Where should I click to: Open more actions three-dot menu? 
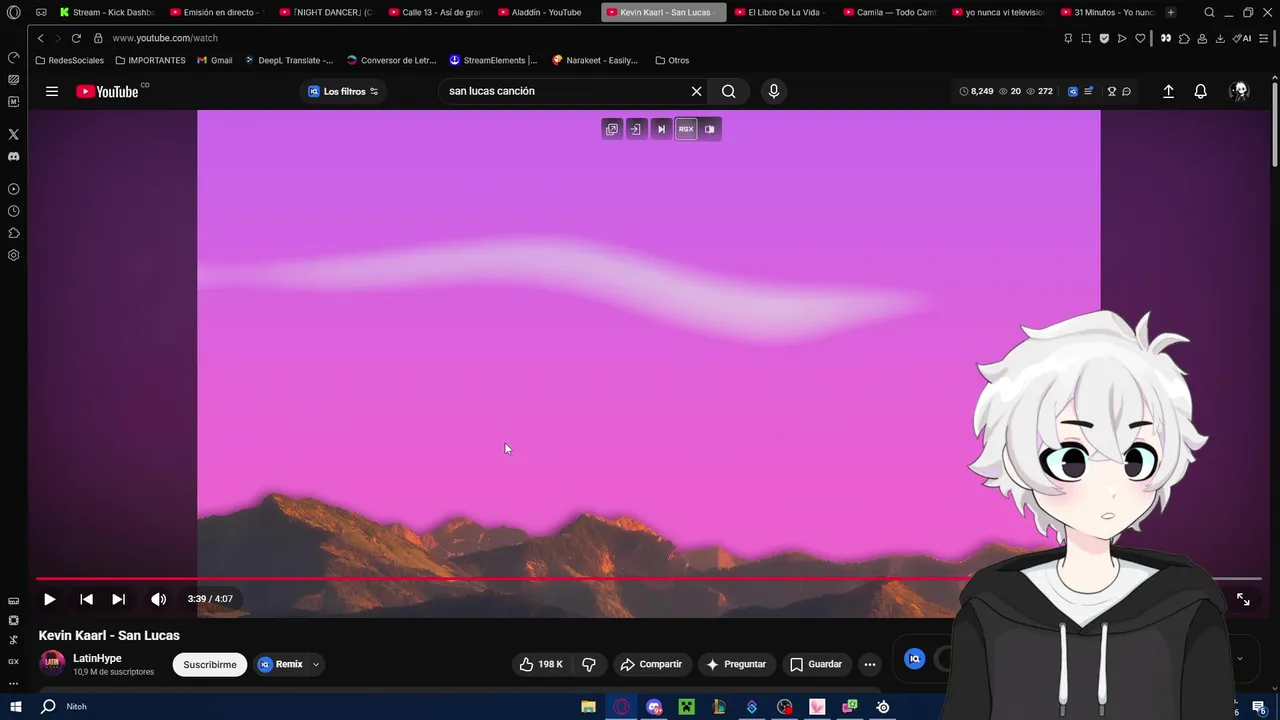[x=870, y=664]
